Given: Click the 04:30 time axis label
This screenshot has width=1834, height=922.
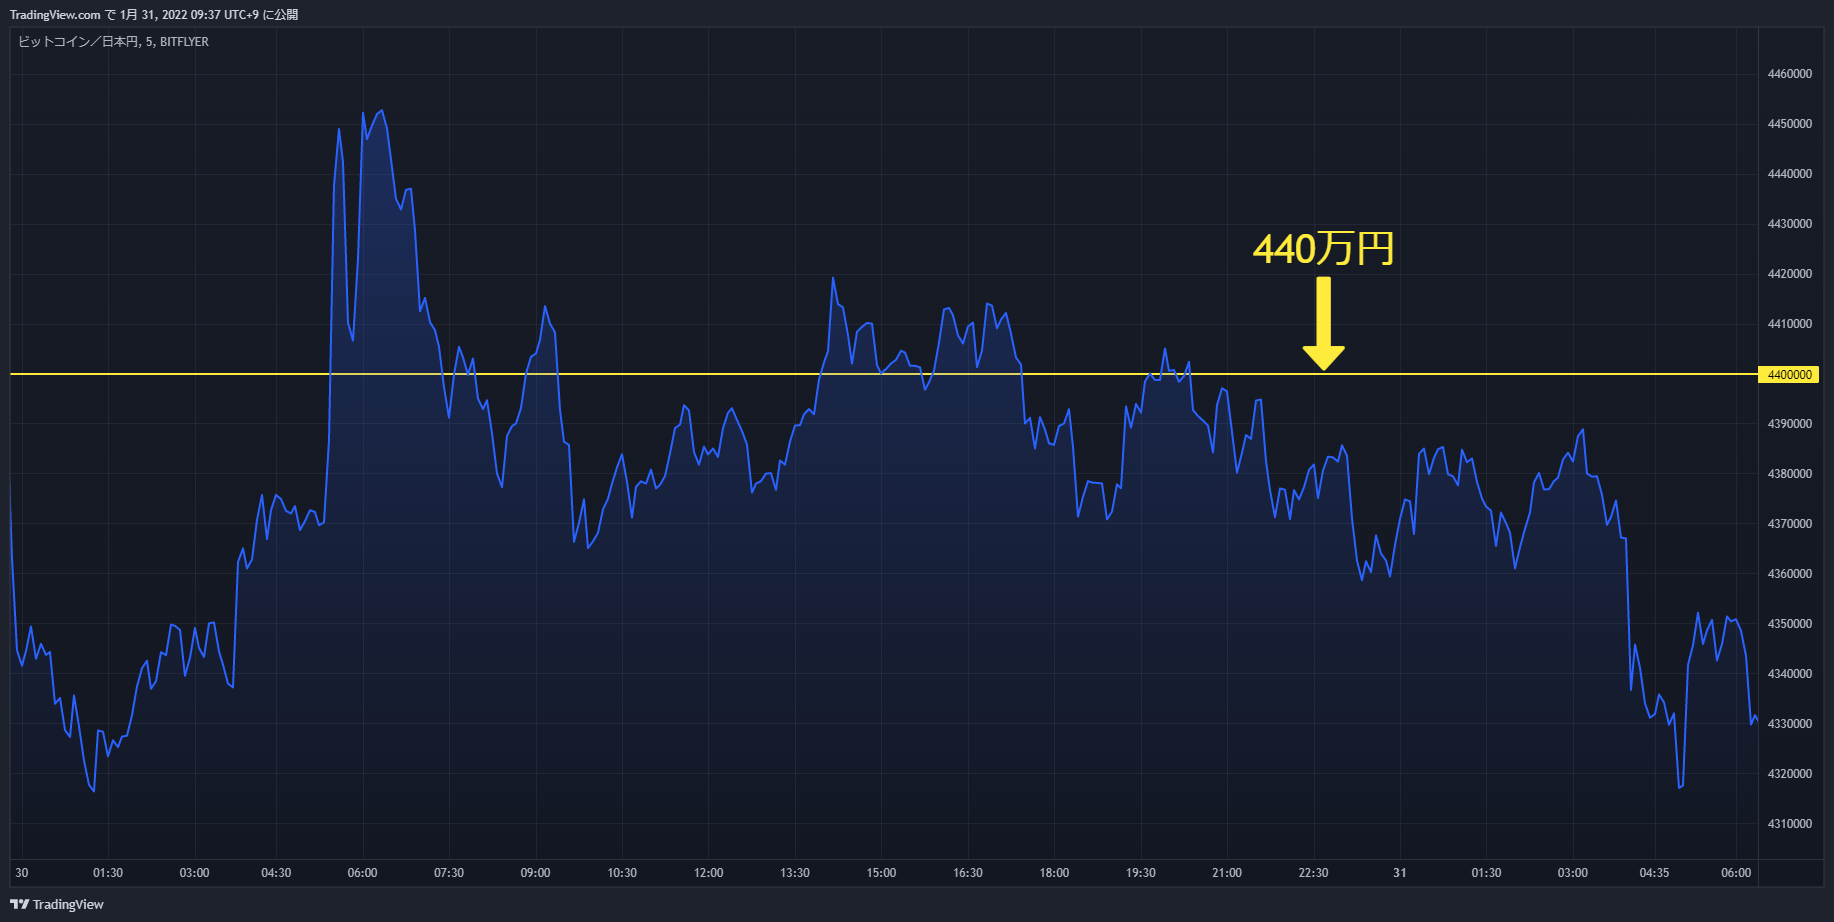Looking at the screenshot, I should point(276,873).
